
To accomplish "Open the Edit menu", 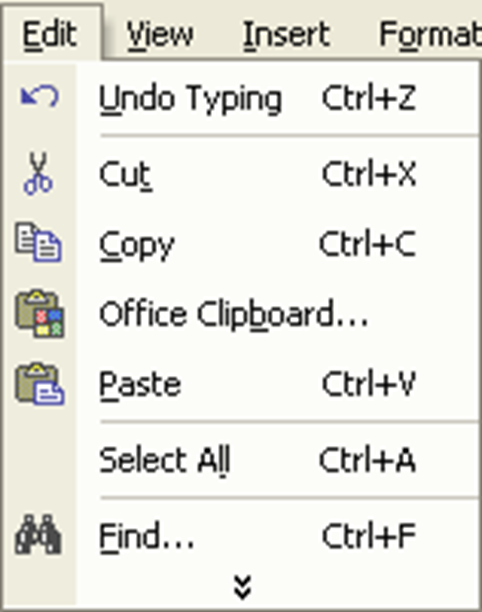I will 50,34.
